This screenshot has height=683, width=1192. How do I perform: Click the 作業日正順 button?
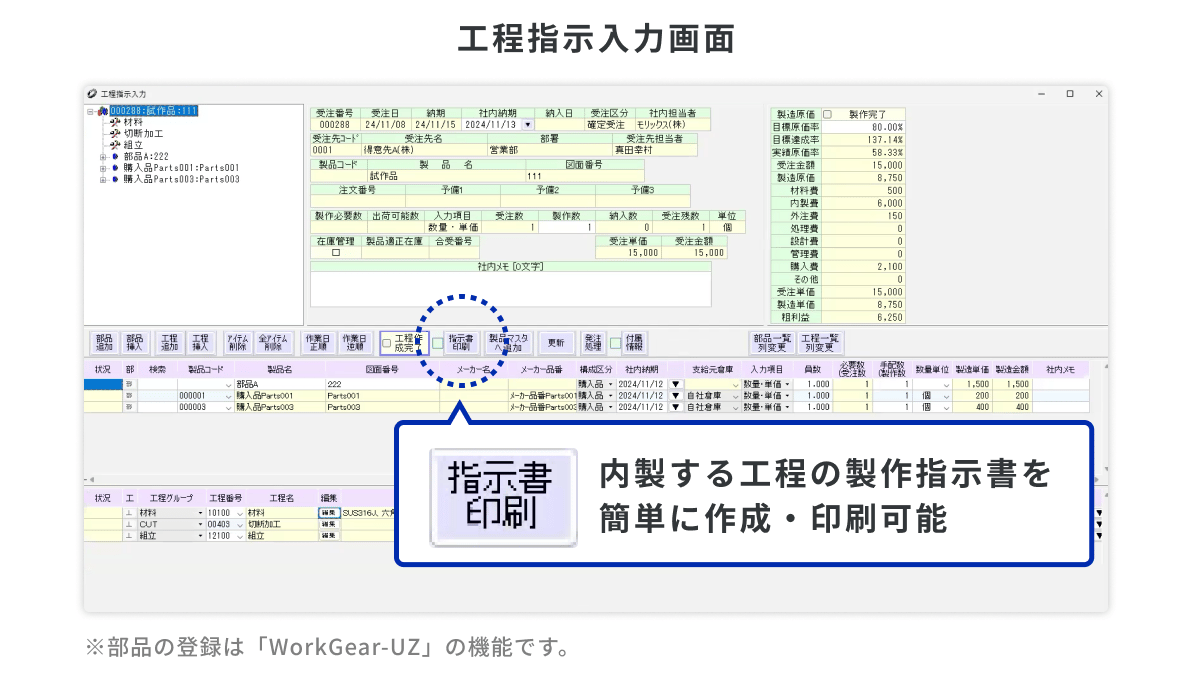click(x=318, y=343)
